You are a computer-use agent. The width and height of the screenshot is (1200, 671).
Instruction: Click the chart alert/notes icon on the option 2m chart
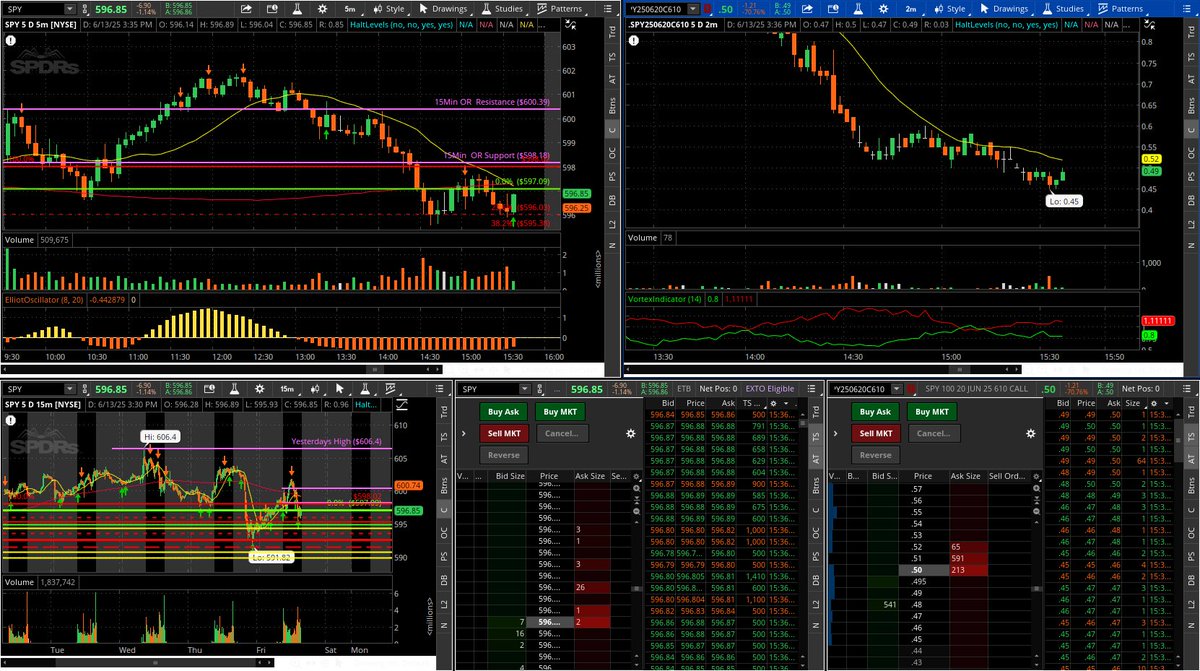[x=833, y=9]
